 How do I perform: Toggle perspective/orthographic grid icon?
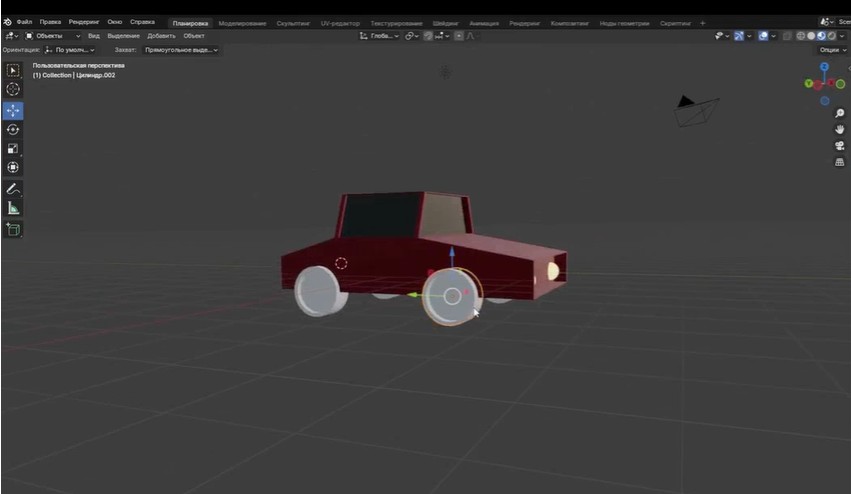pyautogui.click(x=840, y=162)
